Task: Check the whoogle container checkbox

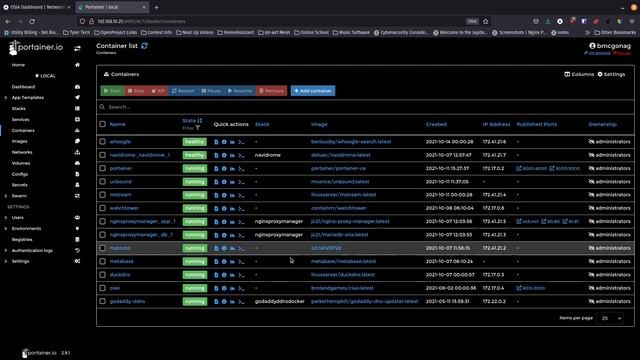Action: (102, 142)
